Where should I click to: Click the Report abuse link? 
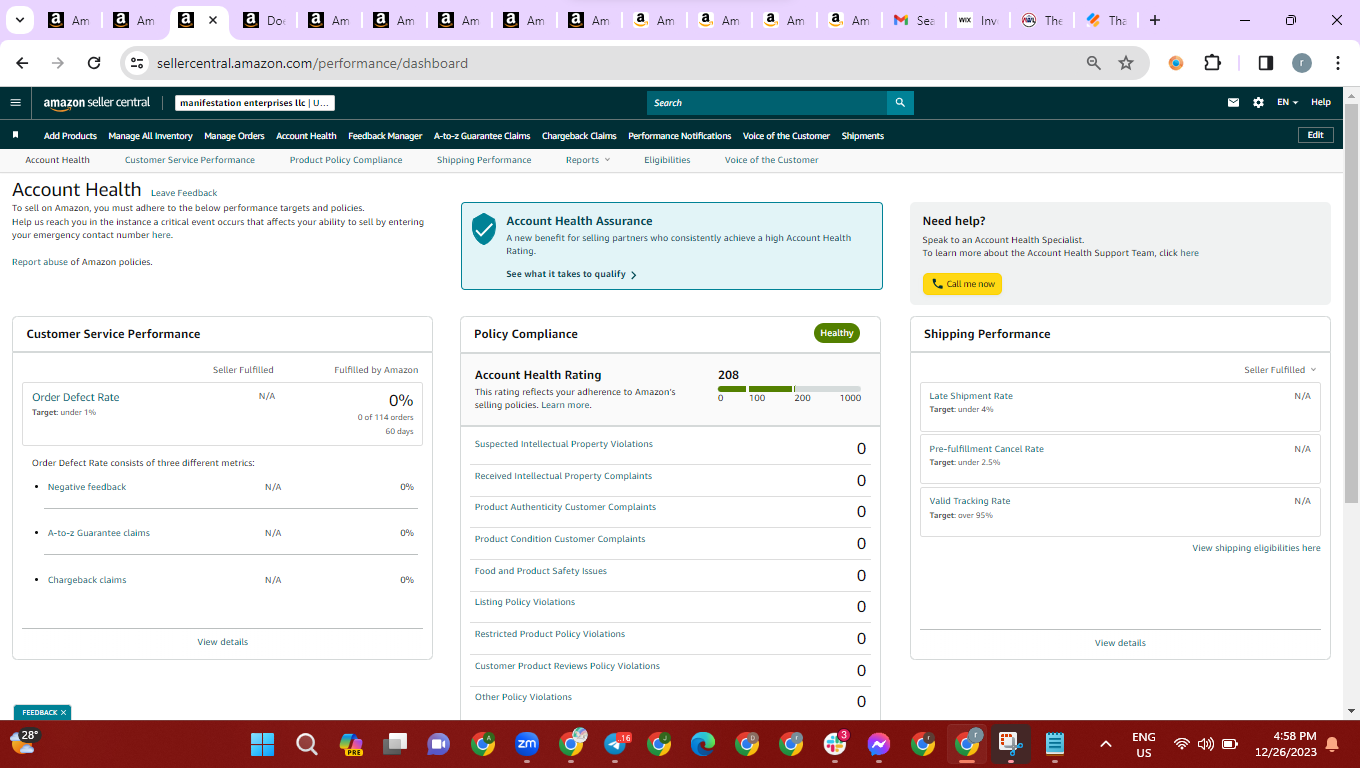pos(39,262)
